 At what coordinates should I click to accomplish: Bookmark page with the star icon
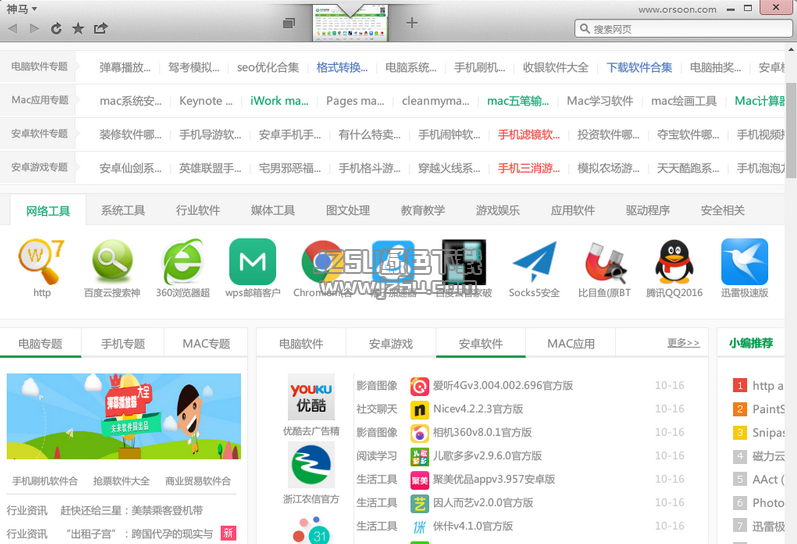click(x=78, y=28)
